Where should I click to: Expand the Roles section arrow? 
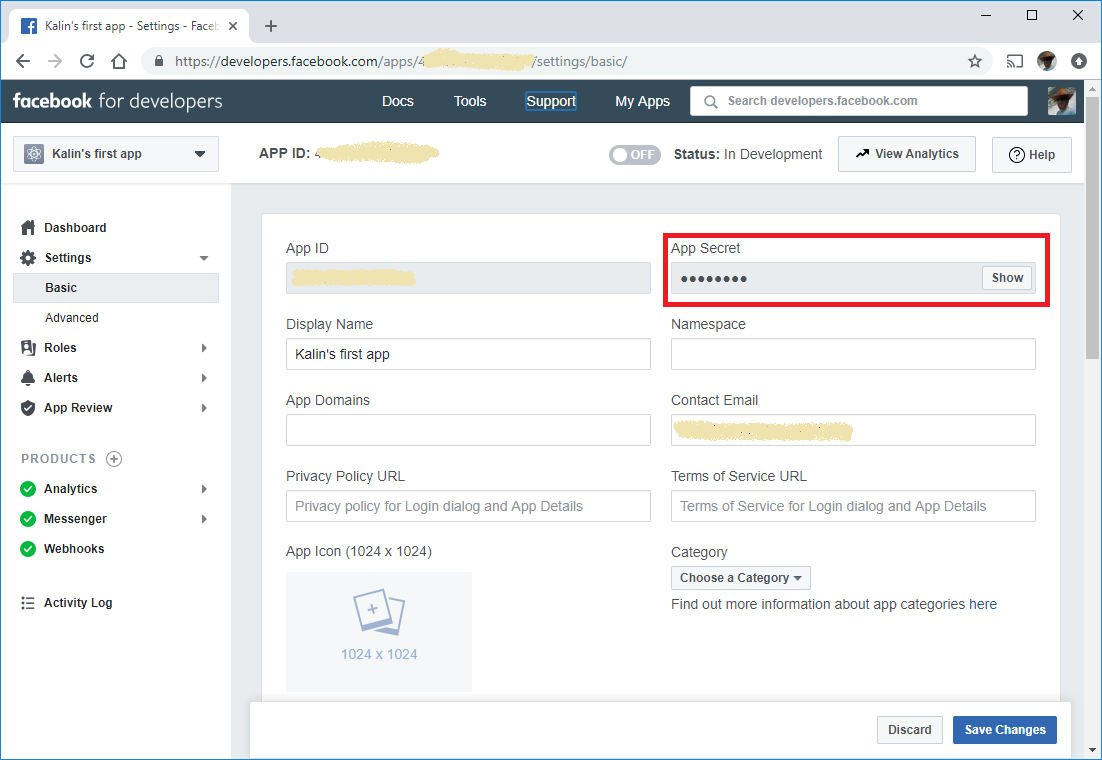tap(204, 348)
